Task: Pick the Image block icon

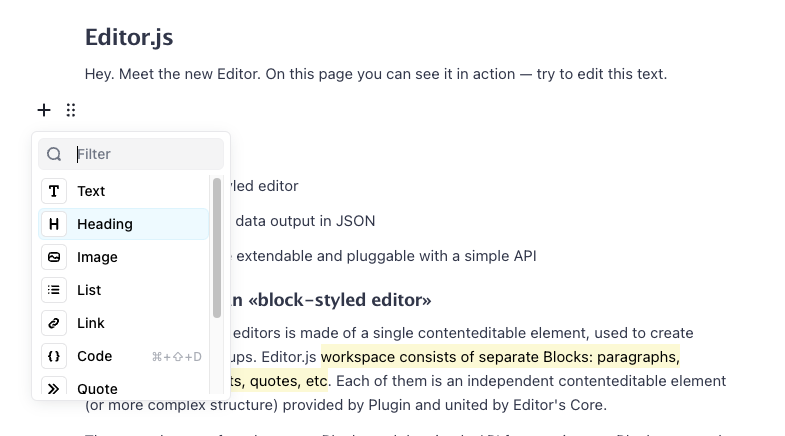Action: (x=54, y=257)
